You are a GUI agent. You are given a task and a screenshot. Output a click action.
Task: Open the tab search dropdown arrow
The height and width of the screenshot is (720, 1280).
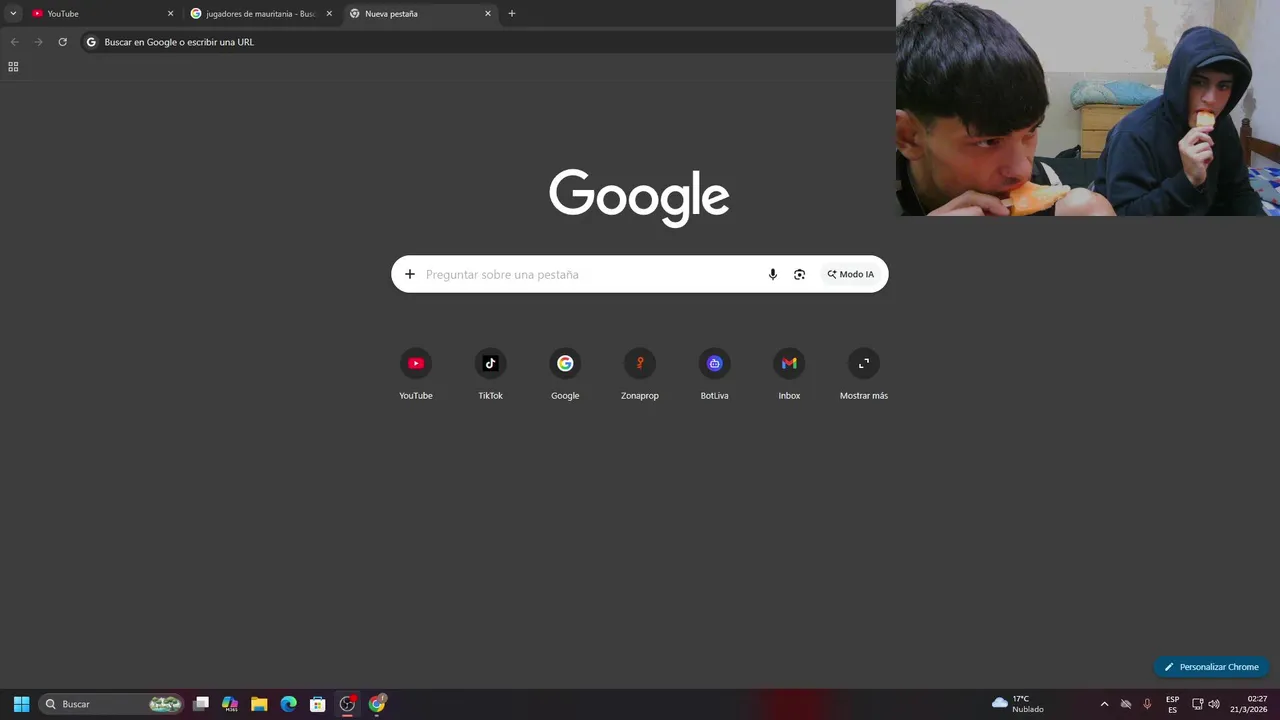13,14
